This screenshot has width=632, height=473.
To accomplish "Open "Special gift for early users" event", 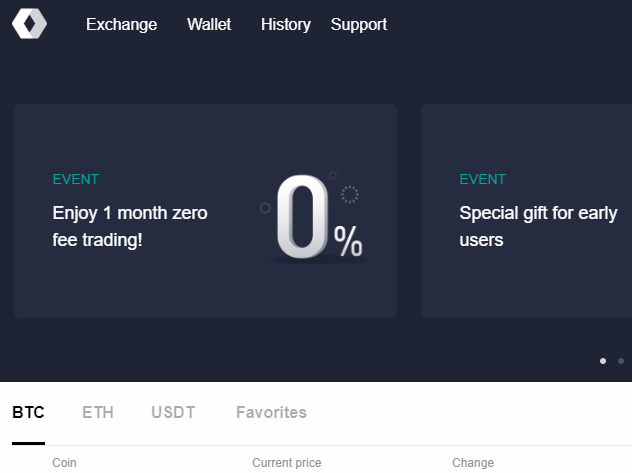I will point(538,226).
